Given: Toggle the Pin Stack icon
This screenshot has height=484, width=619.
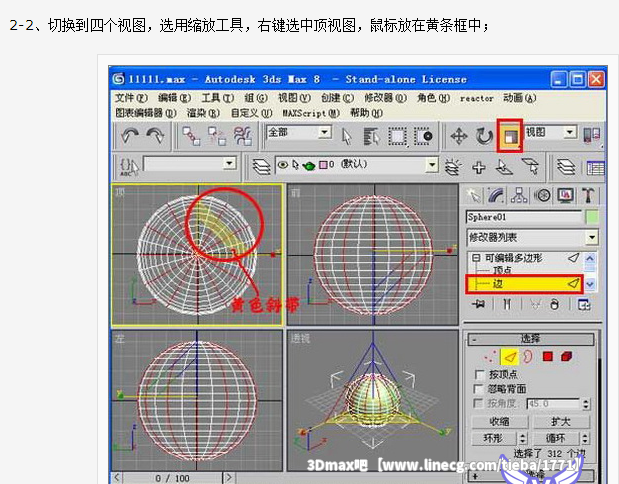Looking at the screenshot, I should click(x=478, y=304).
